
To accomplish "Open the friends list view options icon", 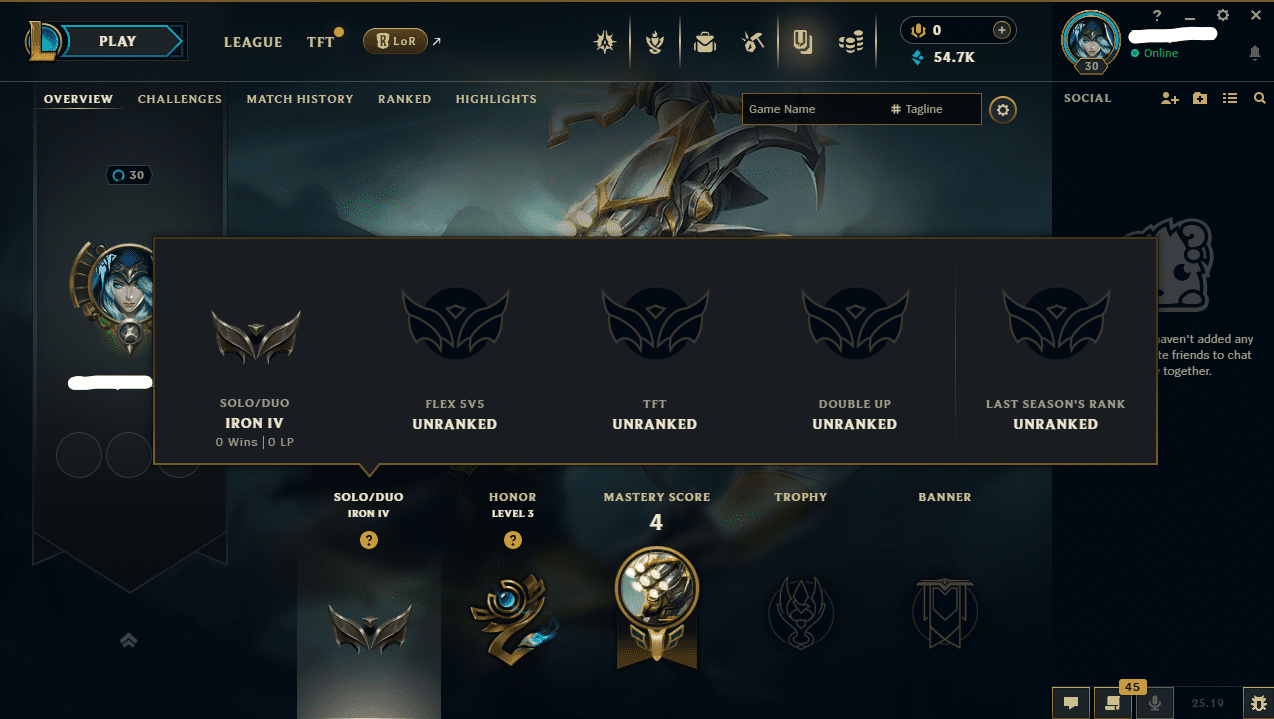I will [1230, 98].
